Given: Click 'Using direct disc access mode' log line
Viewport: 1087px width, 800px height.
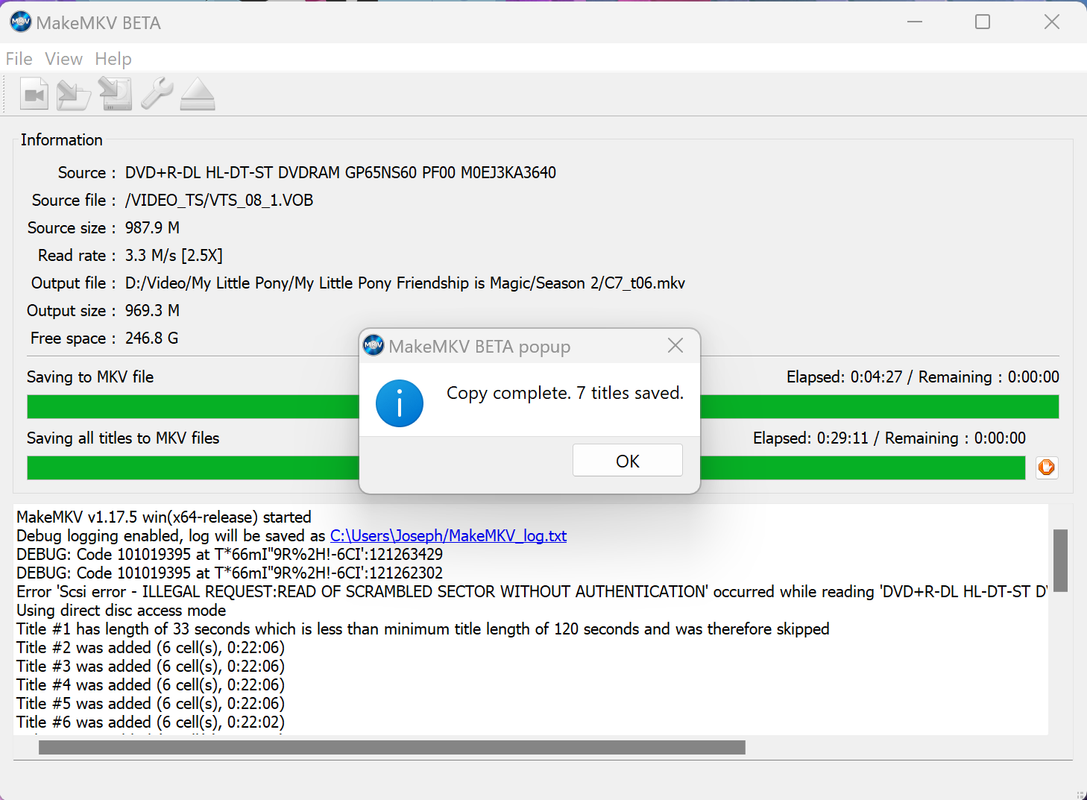Looking at the screenshot, I should 121,611.
